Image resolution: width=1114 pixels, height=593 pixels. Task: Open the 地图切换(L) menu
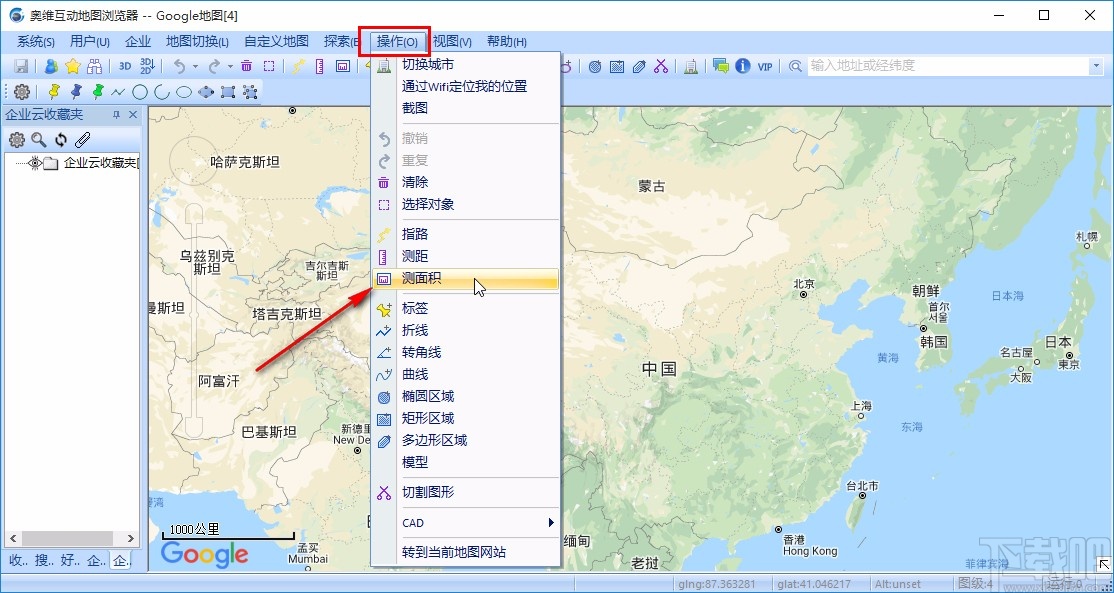pos(198,42)
